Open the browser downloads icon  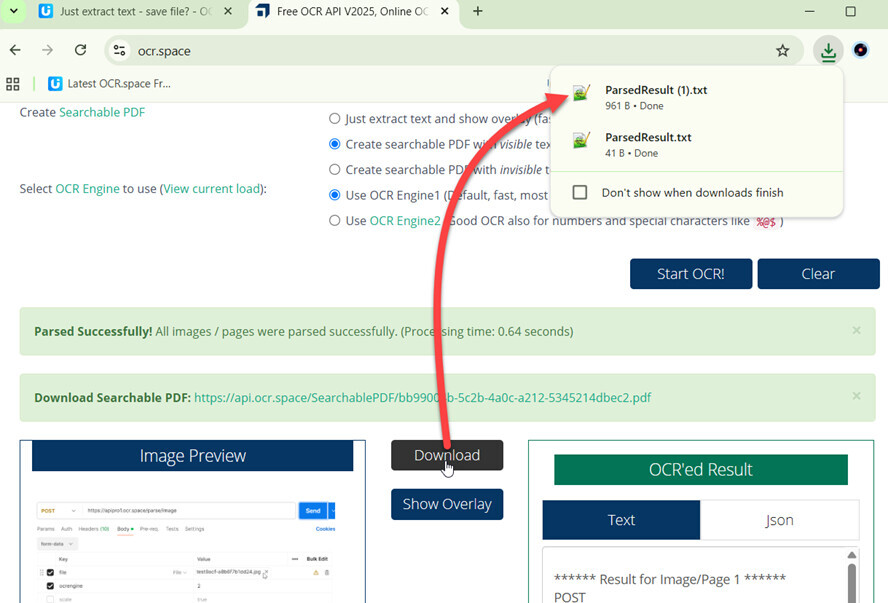[x=827, y=51]
